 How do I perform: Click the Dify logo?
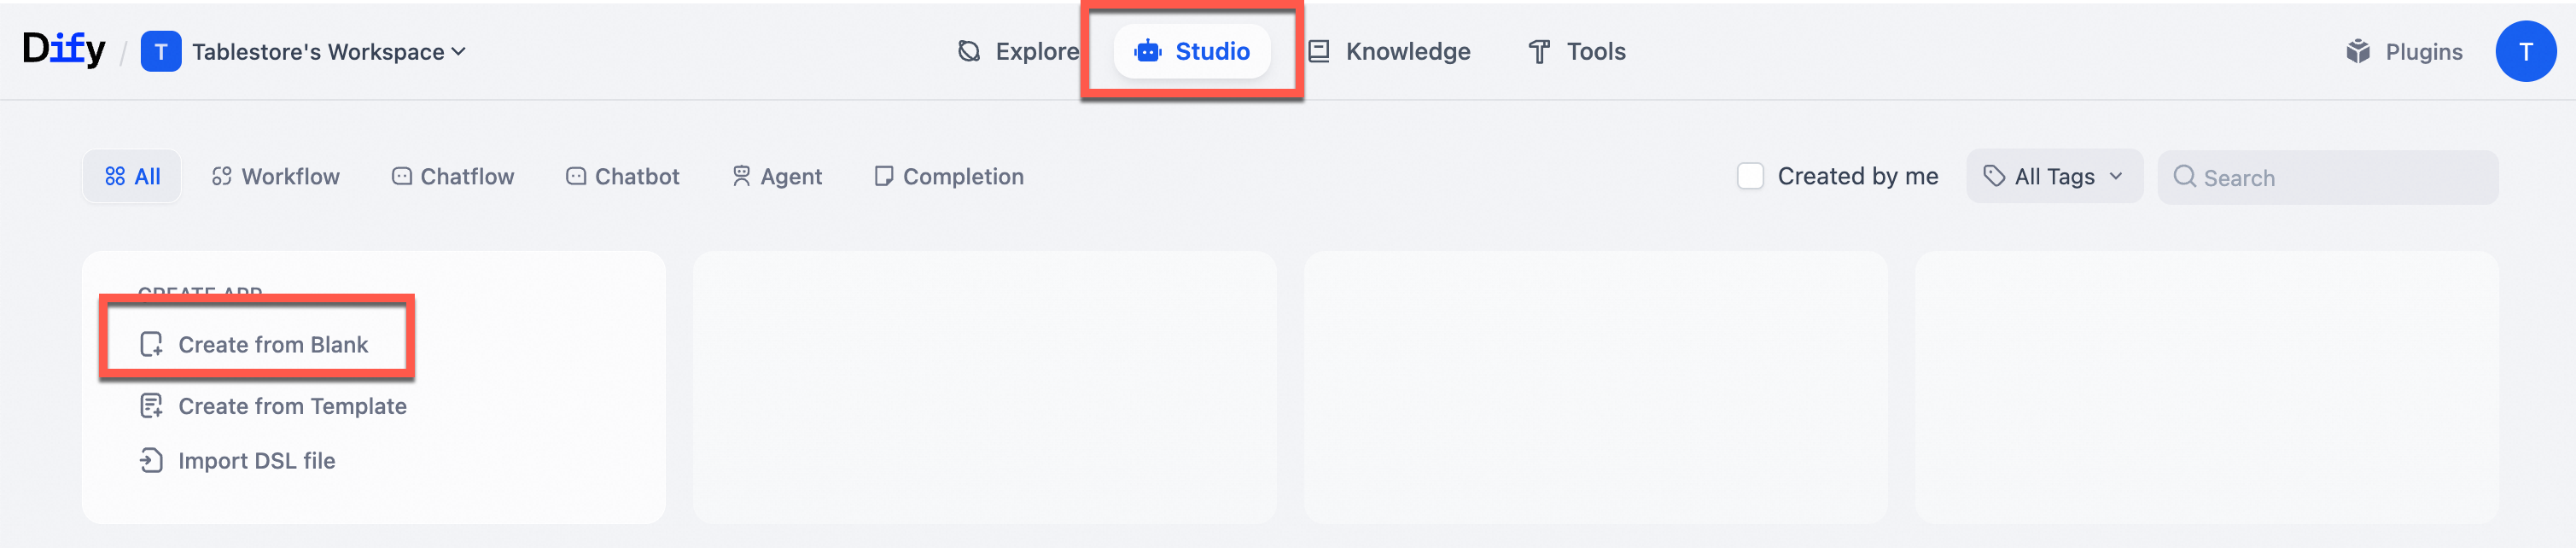click(x=64, y=49)
